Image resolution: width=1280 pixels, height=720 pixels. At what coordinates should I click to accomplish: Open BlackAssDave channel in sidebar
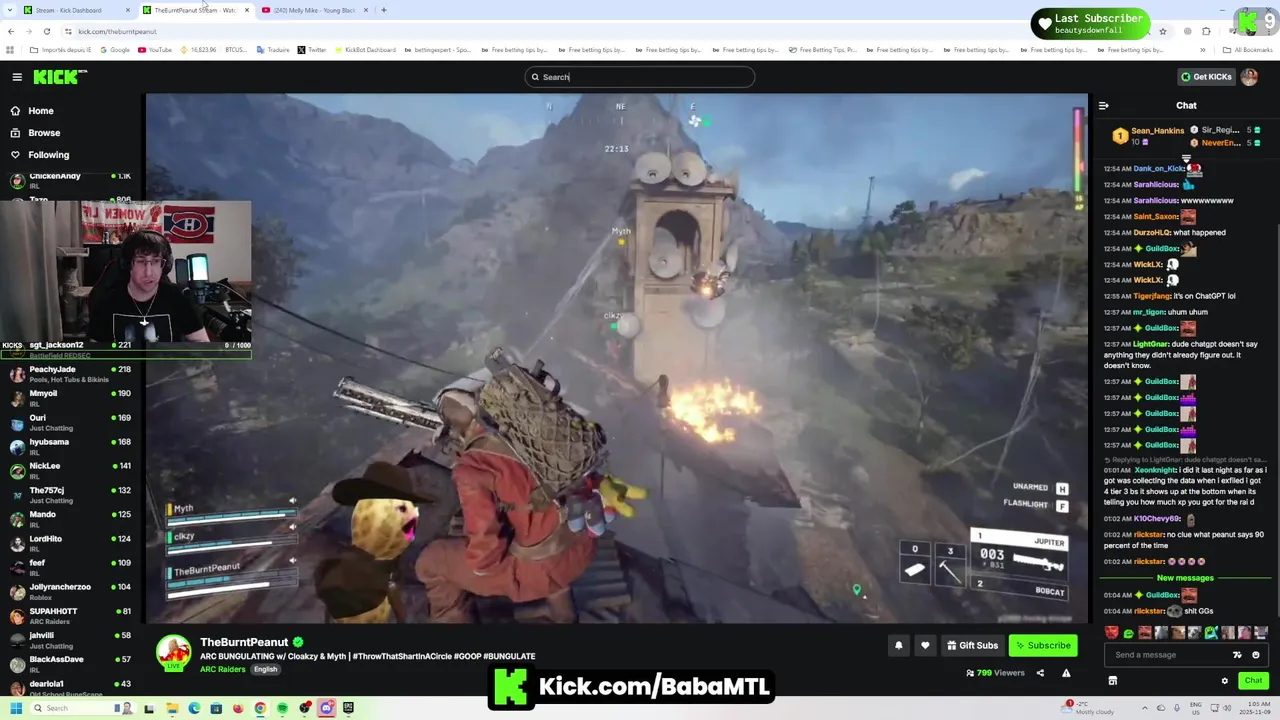click(70, 664)
